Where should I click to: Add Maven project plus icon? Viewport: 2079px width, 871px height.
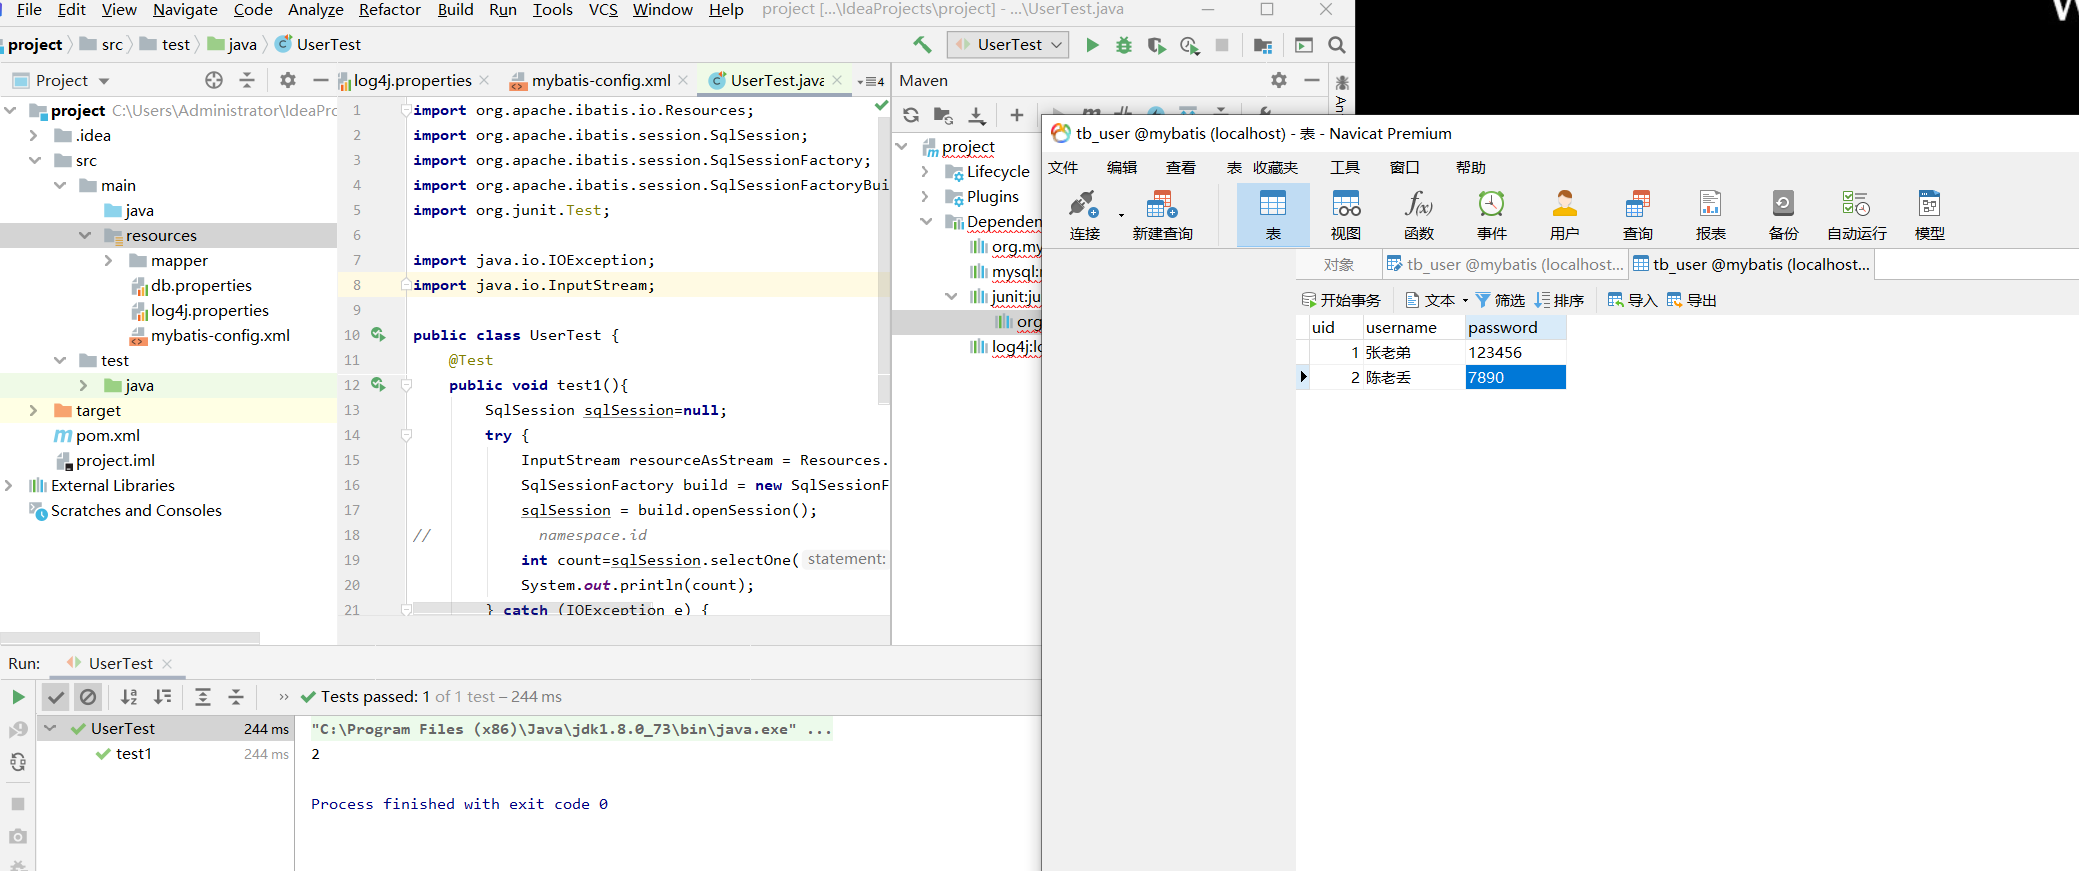(1017, 115)
